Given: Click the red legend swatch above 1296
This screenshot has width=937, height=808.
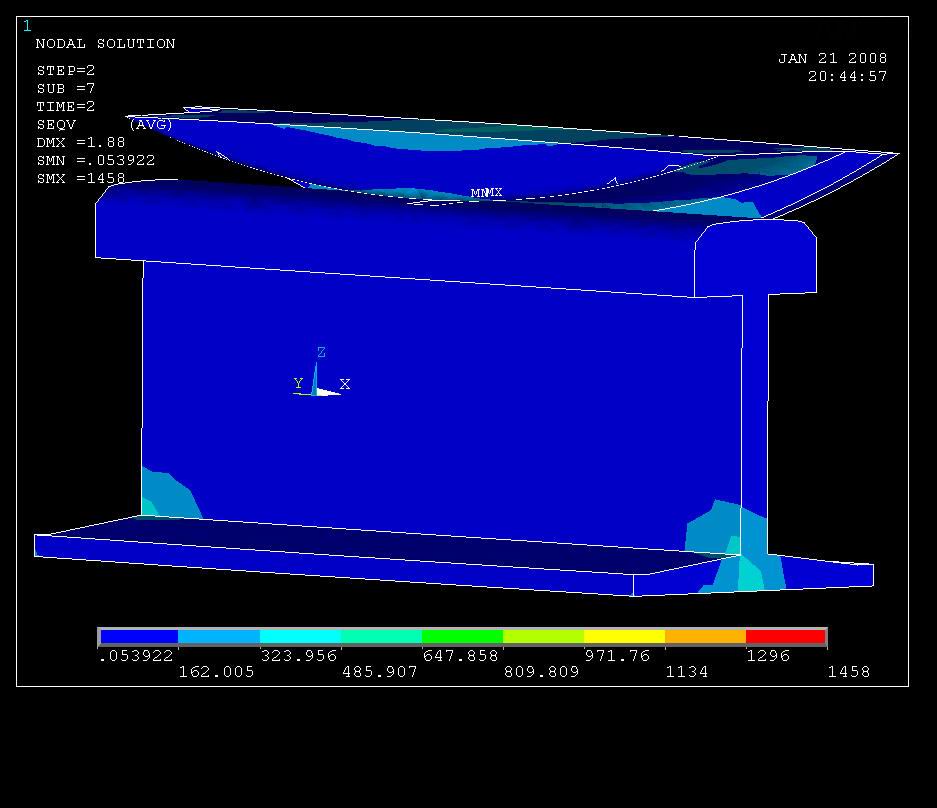Looking at the screenshot, I should (x=786, y=636).
